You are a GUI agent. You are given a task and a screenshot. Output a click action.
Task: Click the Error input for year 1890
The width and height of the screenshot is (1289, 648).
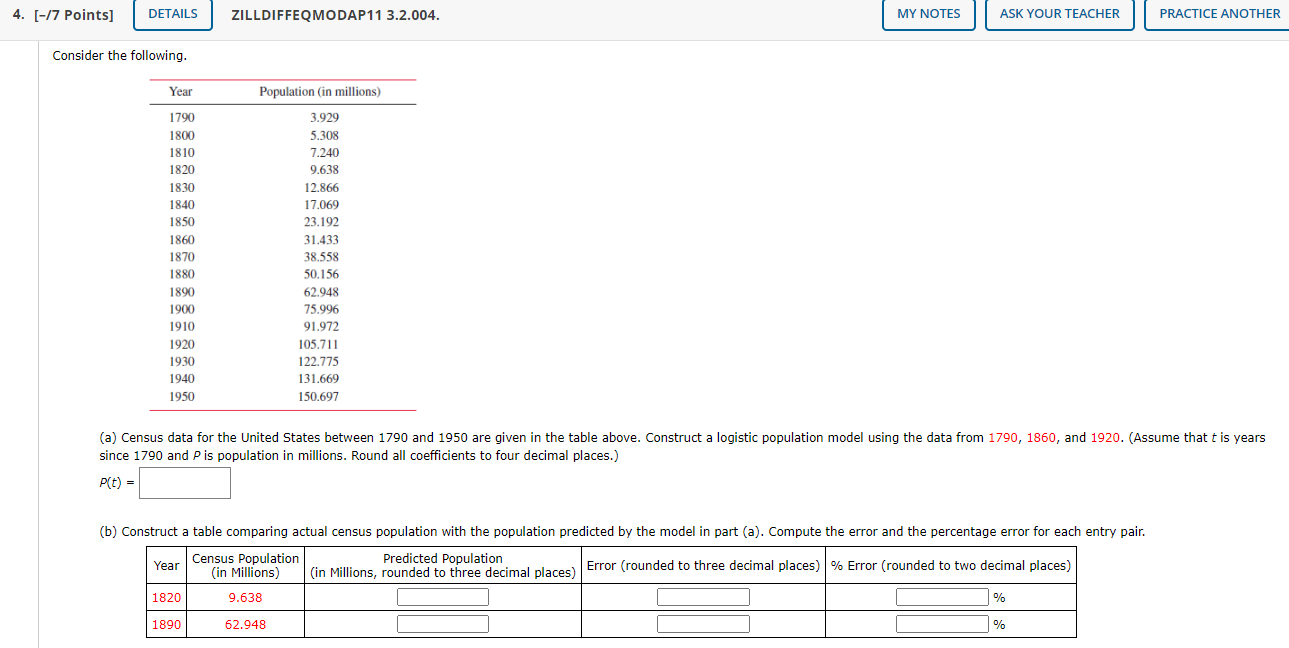pyautogui.click(x=702, y=623)
